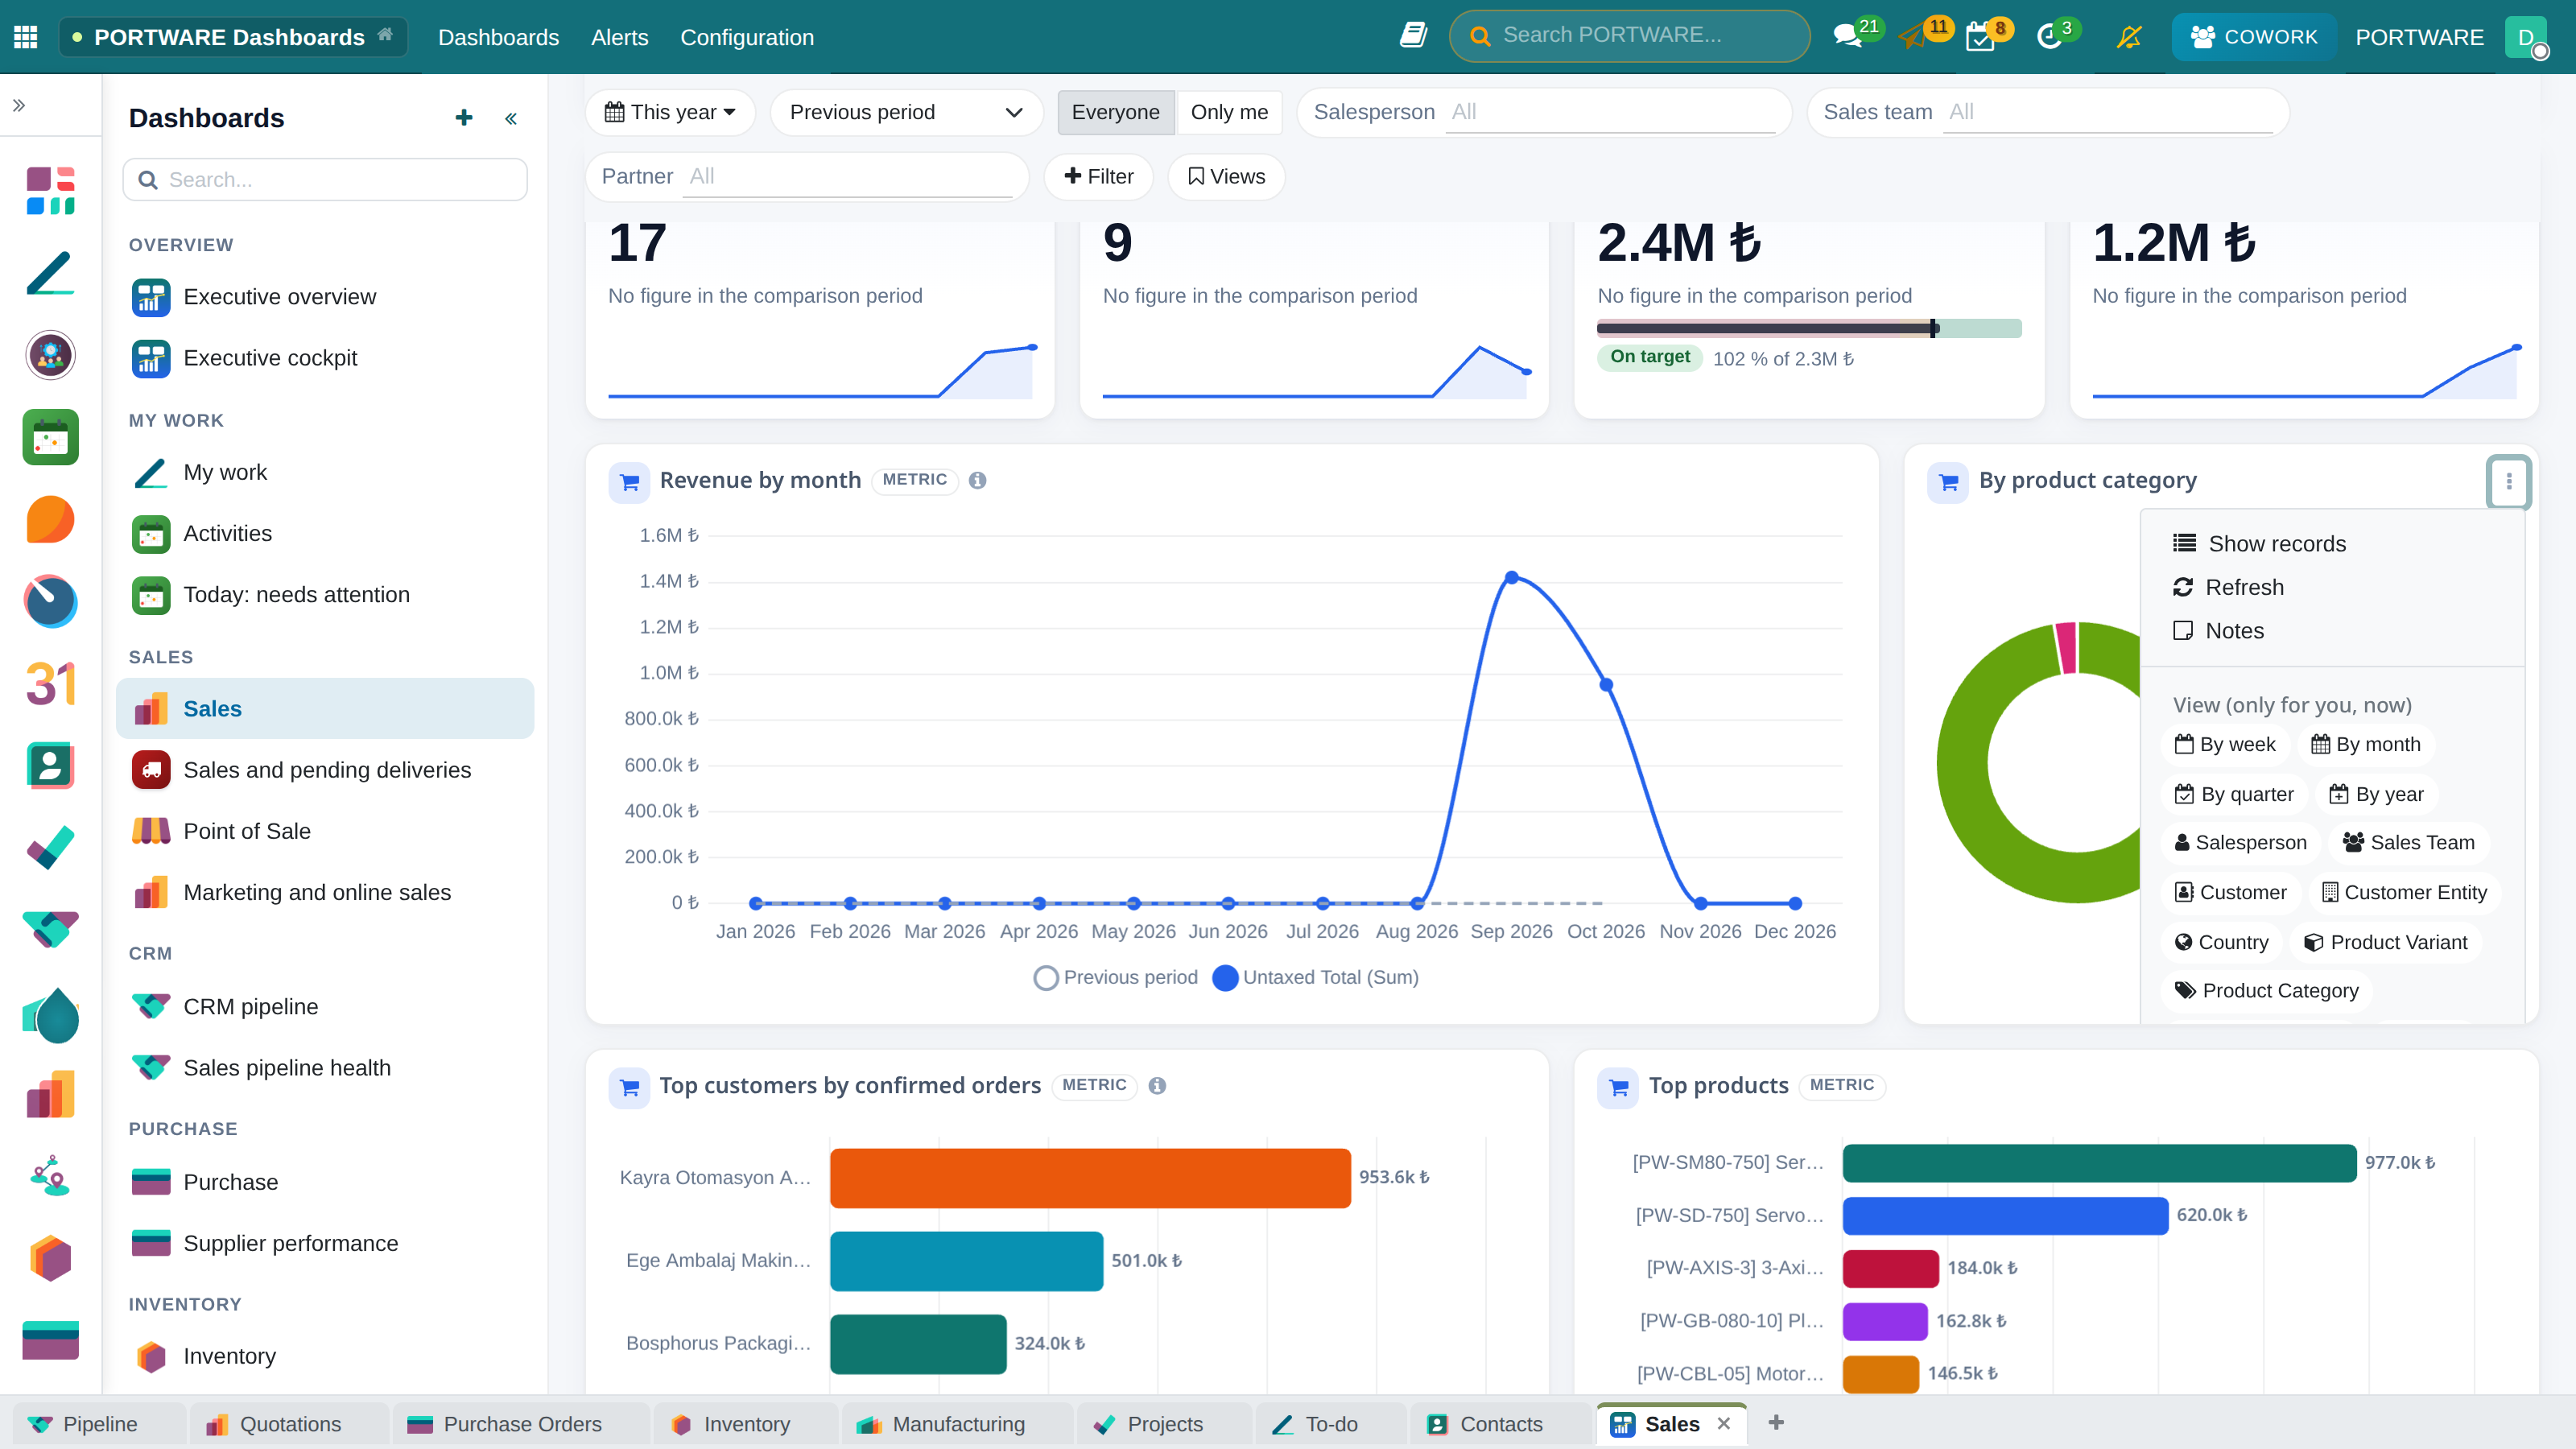
Task: Select the Everyone toggle option
Action: pyautogui.click(x=1116, y=112)
